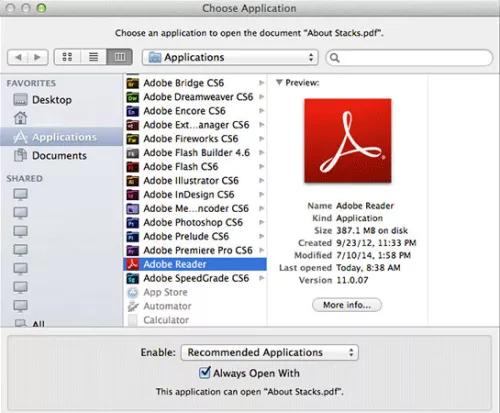This screenshot has height=413, width=500.
Task: Switch to column view
Action: [x=120, y=57]
